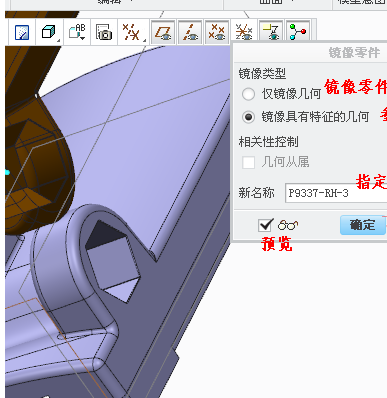Select the 镜像具有特征的几何 radio option
This screenshot has width=387, height=398.
coord(248,117)
